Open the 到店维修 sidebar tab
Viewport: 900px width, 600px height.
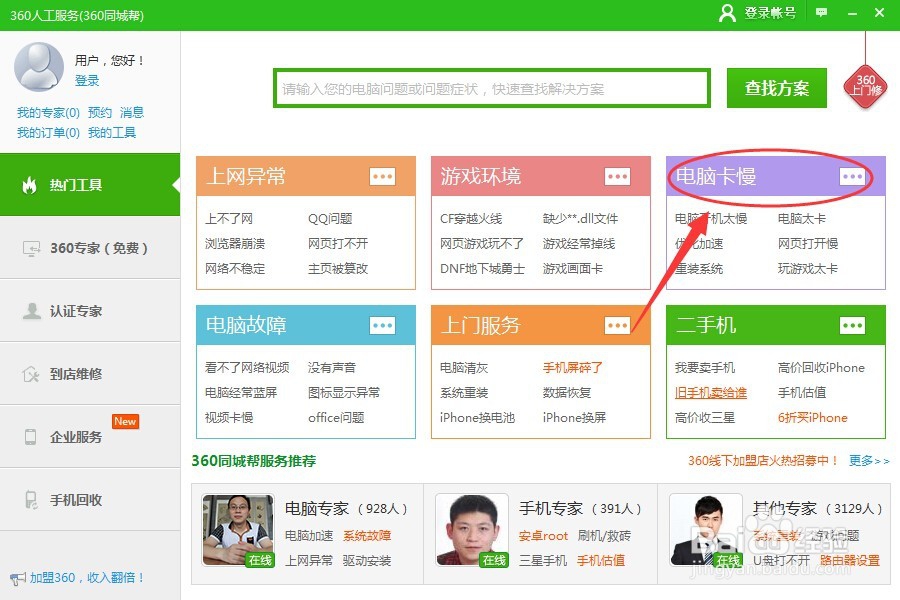coord(90,374)
